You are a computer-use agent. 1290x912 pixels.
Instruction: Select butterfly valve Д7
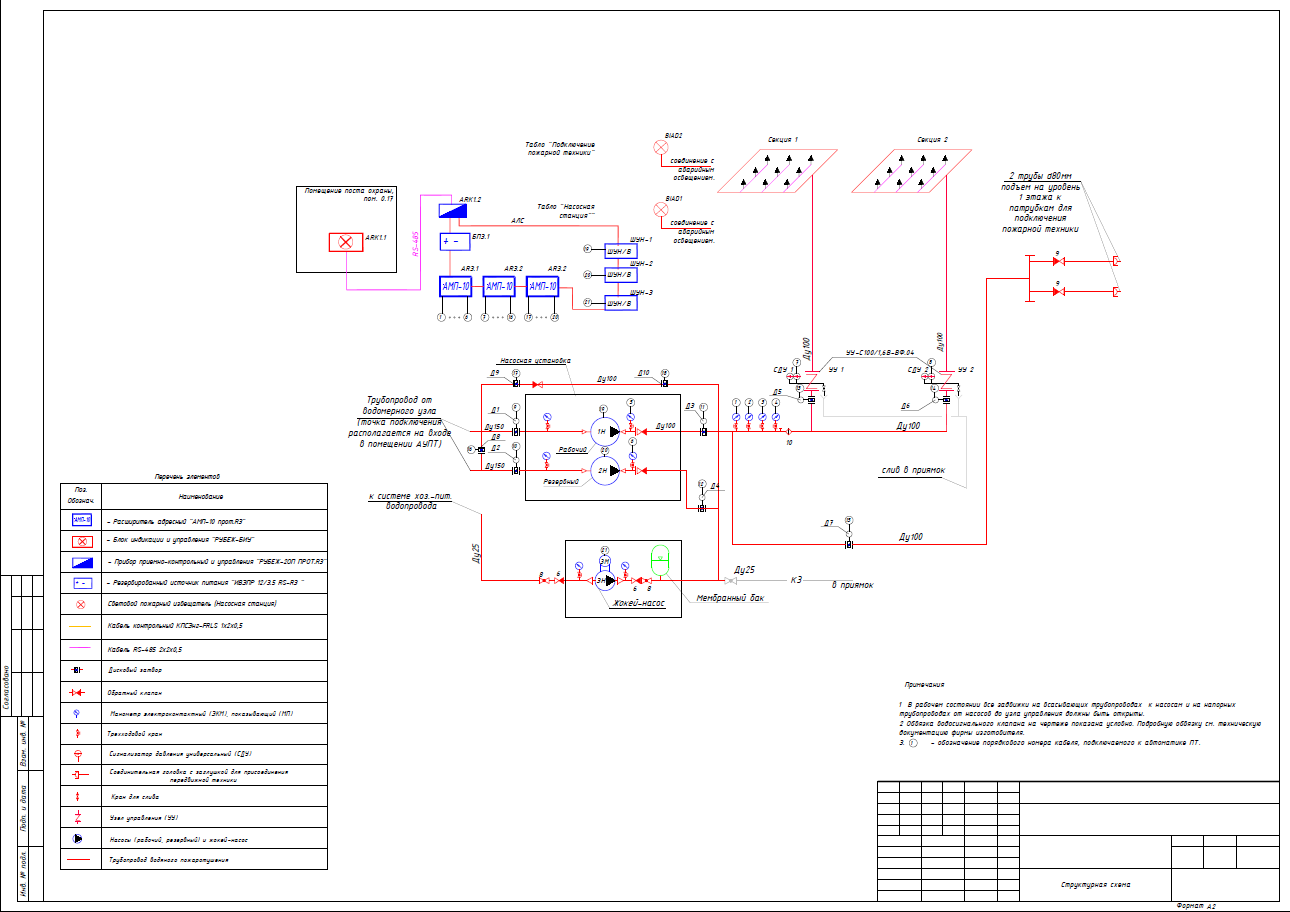pos(849,543)
